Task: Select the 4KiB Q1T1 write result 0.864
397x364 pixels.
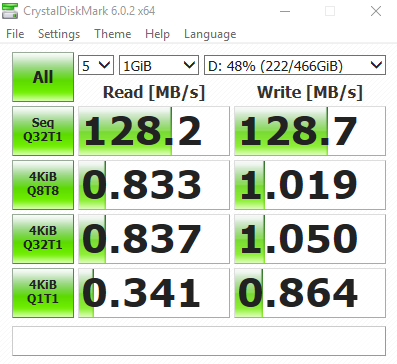Action: pyautogui.click(x=310, y=293)
